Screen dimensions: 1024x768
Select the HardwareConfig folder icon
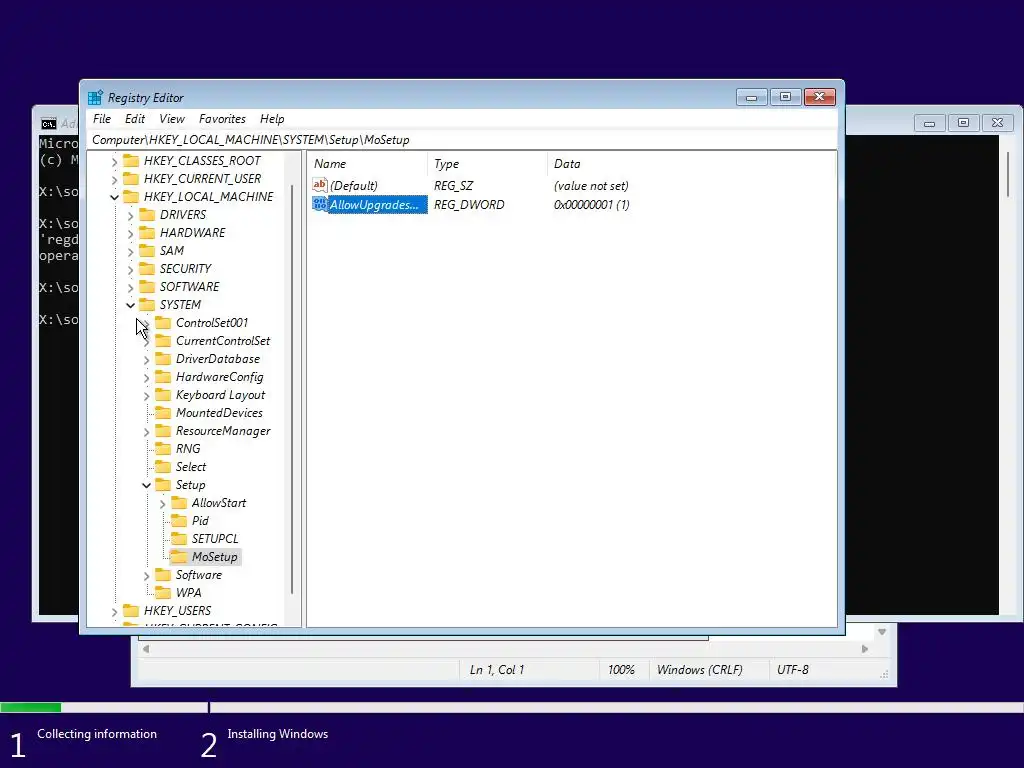coord(163,377)
